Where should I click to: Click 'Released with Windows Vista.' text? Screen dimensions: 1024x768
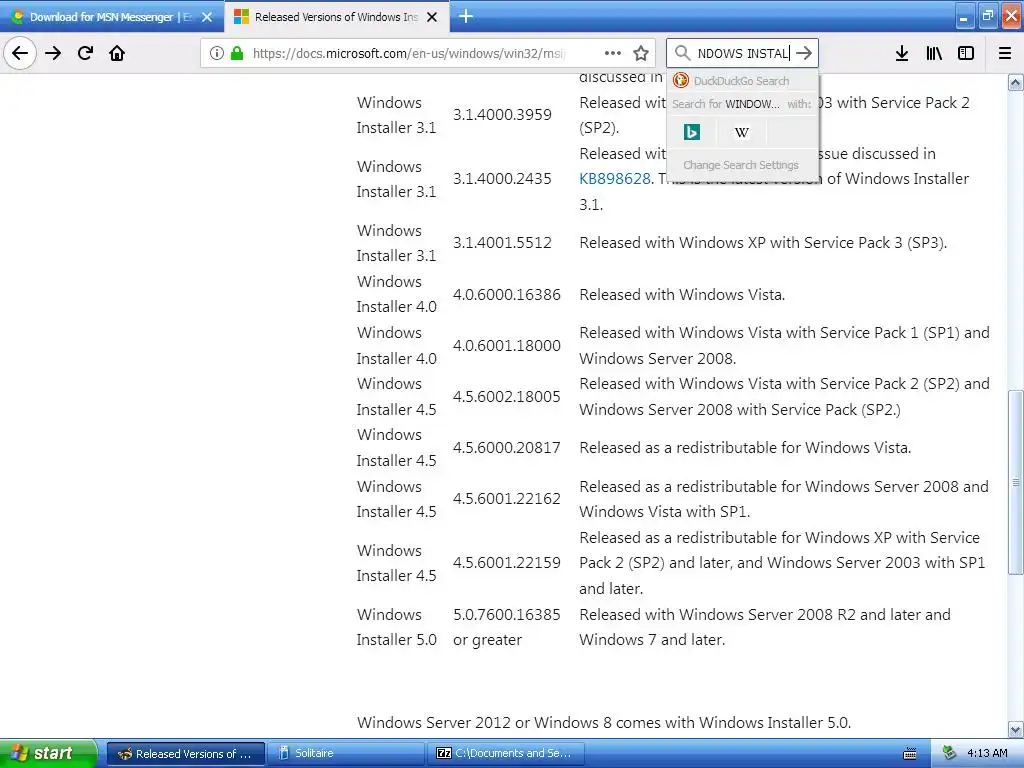click(682, 295)
